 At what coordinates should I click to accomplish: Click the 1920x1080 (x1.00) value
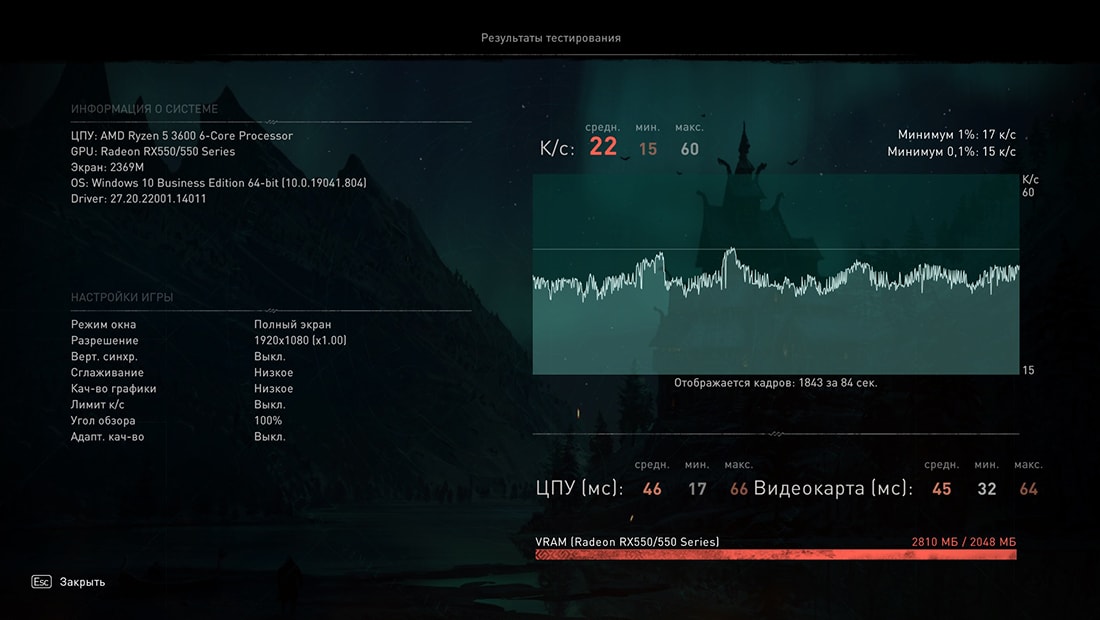[x=300, y=340]
